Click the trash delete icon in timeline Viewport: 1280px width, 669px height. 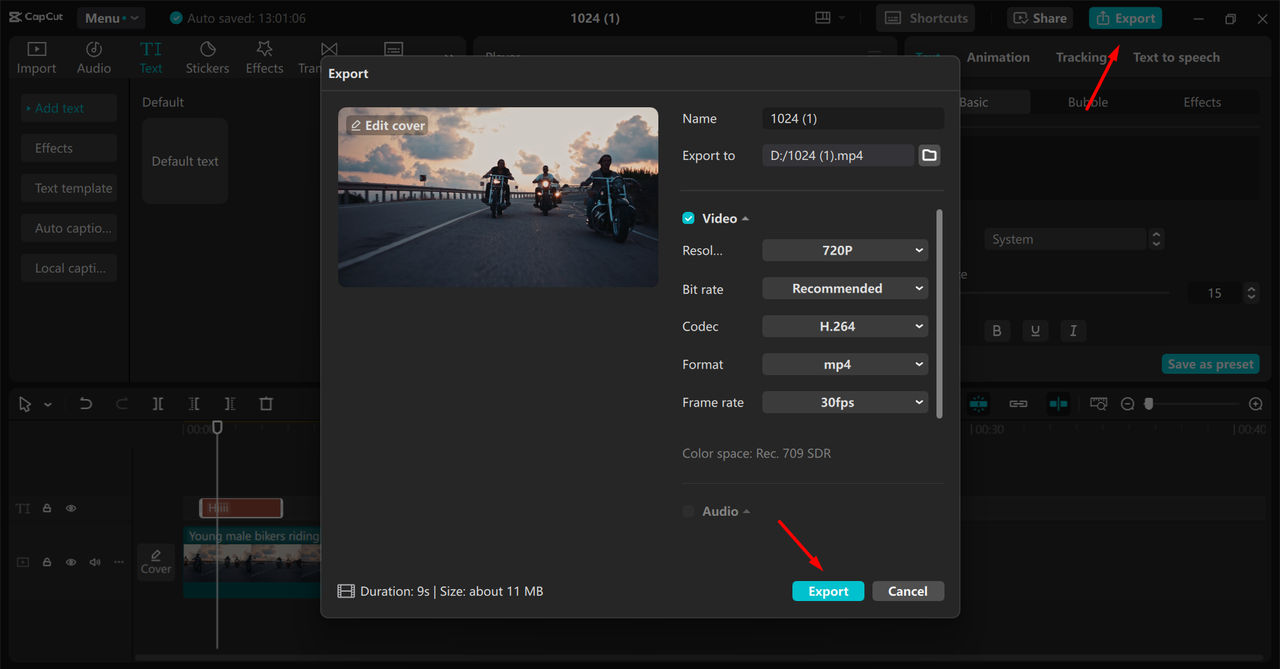click(266, 404)
